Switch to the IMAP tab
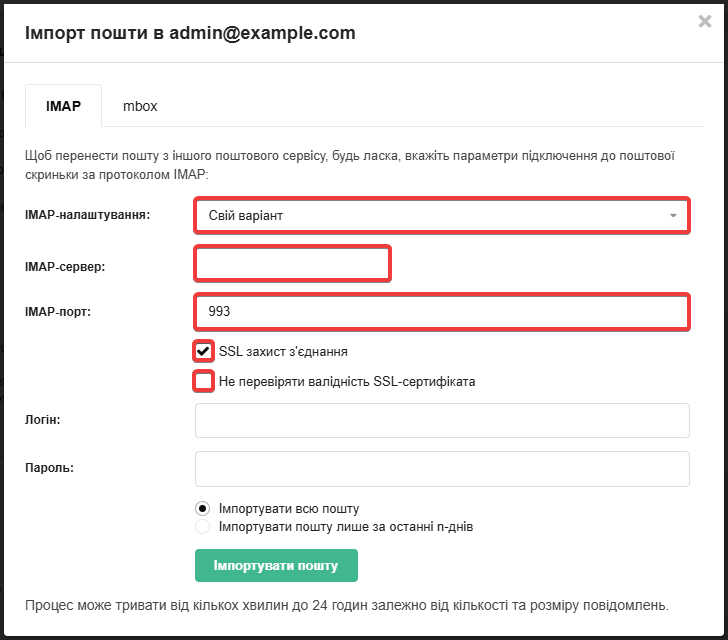Image resolution: width=728 pixels, height=640 pixels. click(x=63, y=105)
